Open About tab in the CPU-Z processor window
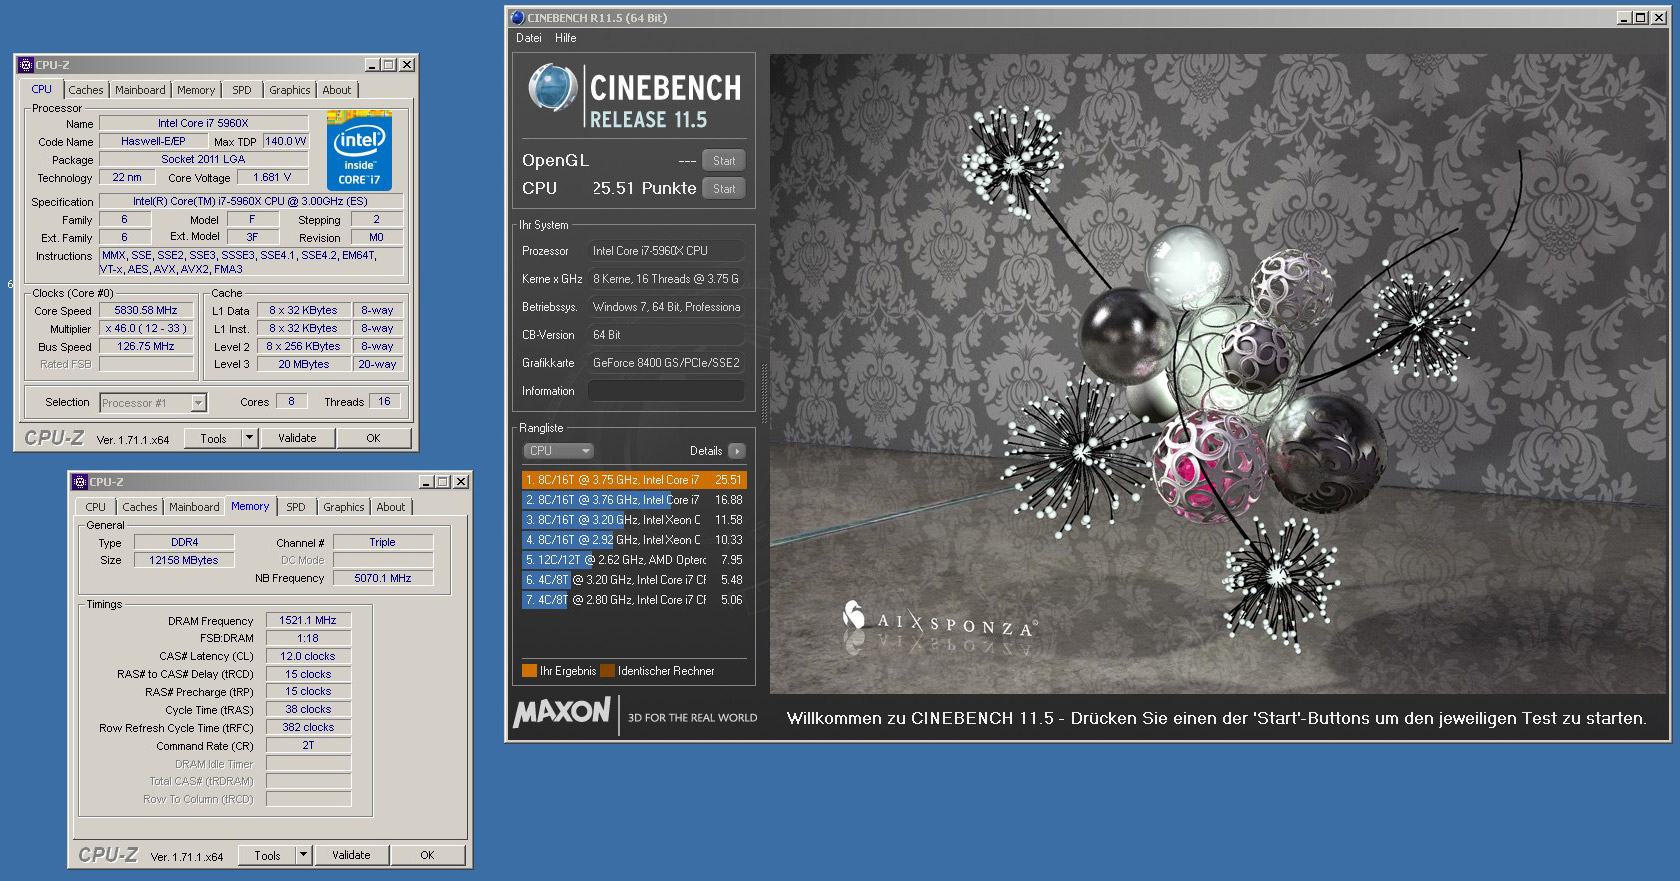The width and height of the screenshot is (1680, 881). coord(337,90)
